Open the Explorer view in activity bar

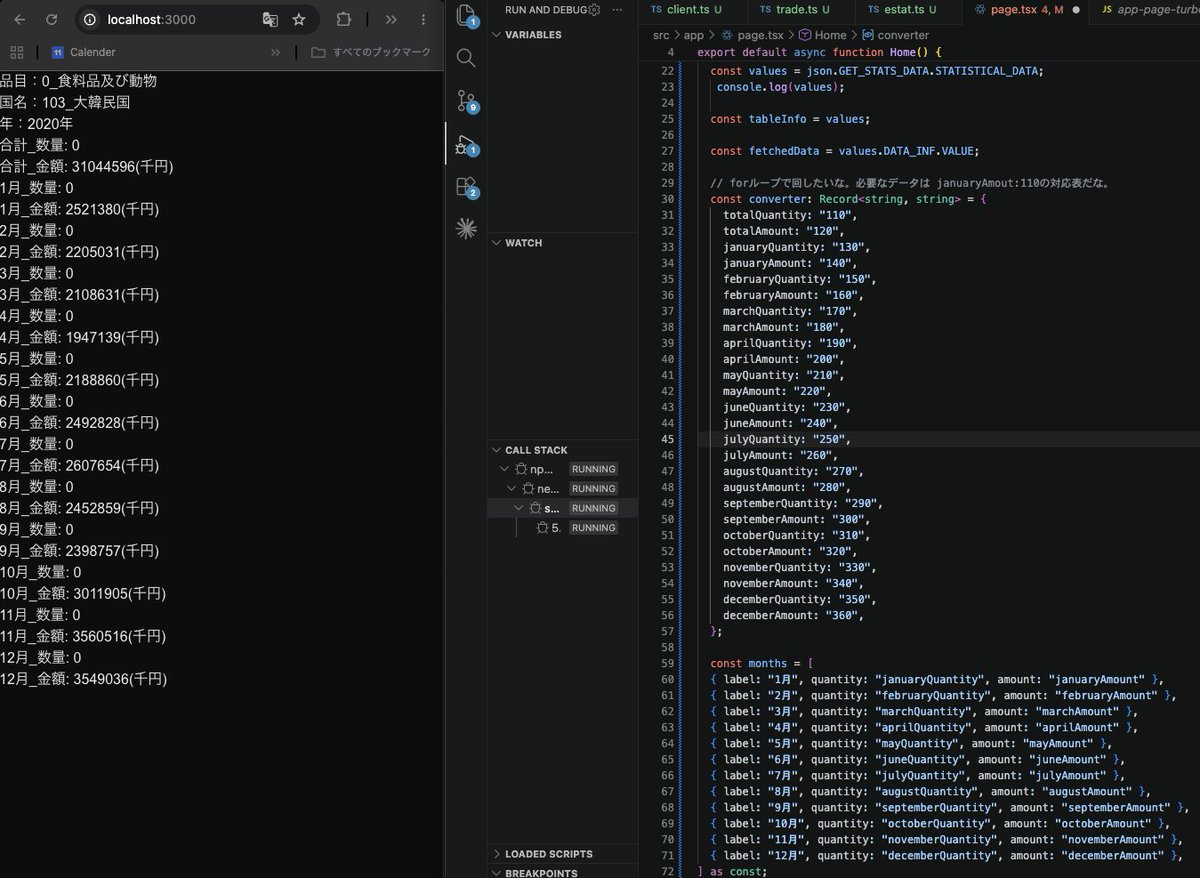coord(466,14)
